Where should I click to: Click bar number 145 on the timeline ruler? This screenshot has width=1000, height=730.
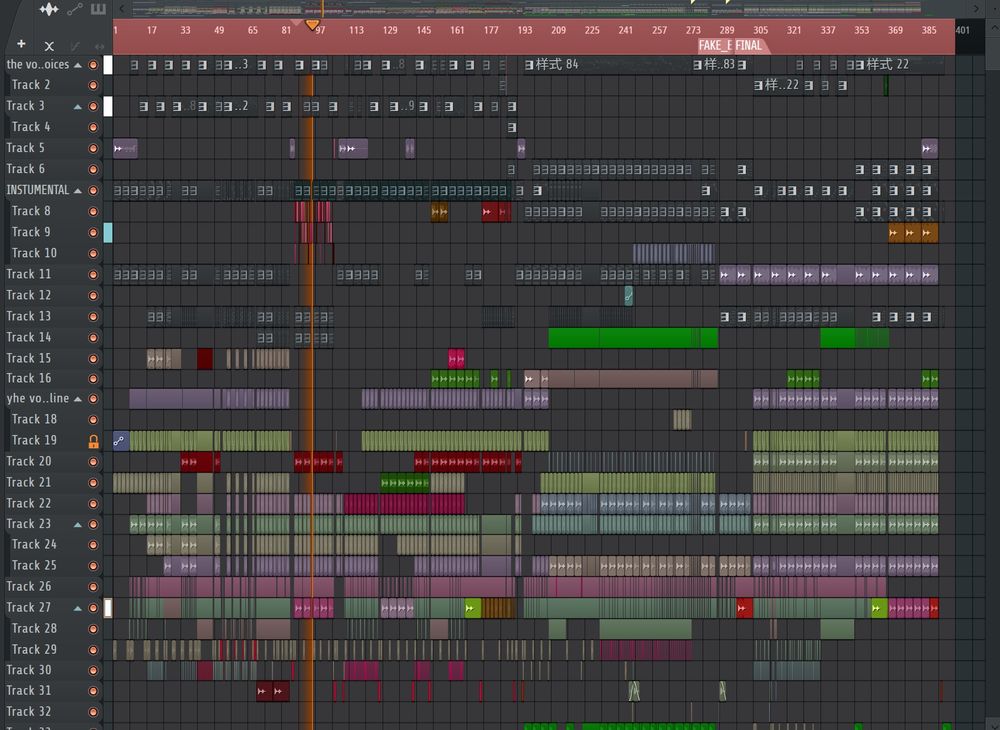(423, 30)
